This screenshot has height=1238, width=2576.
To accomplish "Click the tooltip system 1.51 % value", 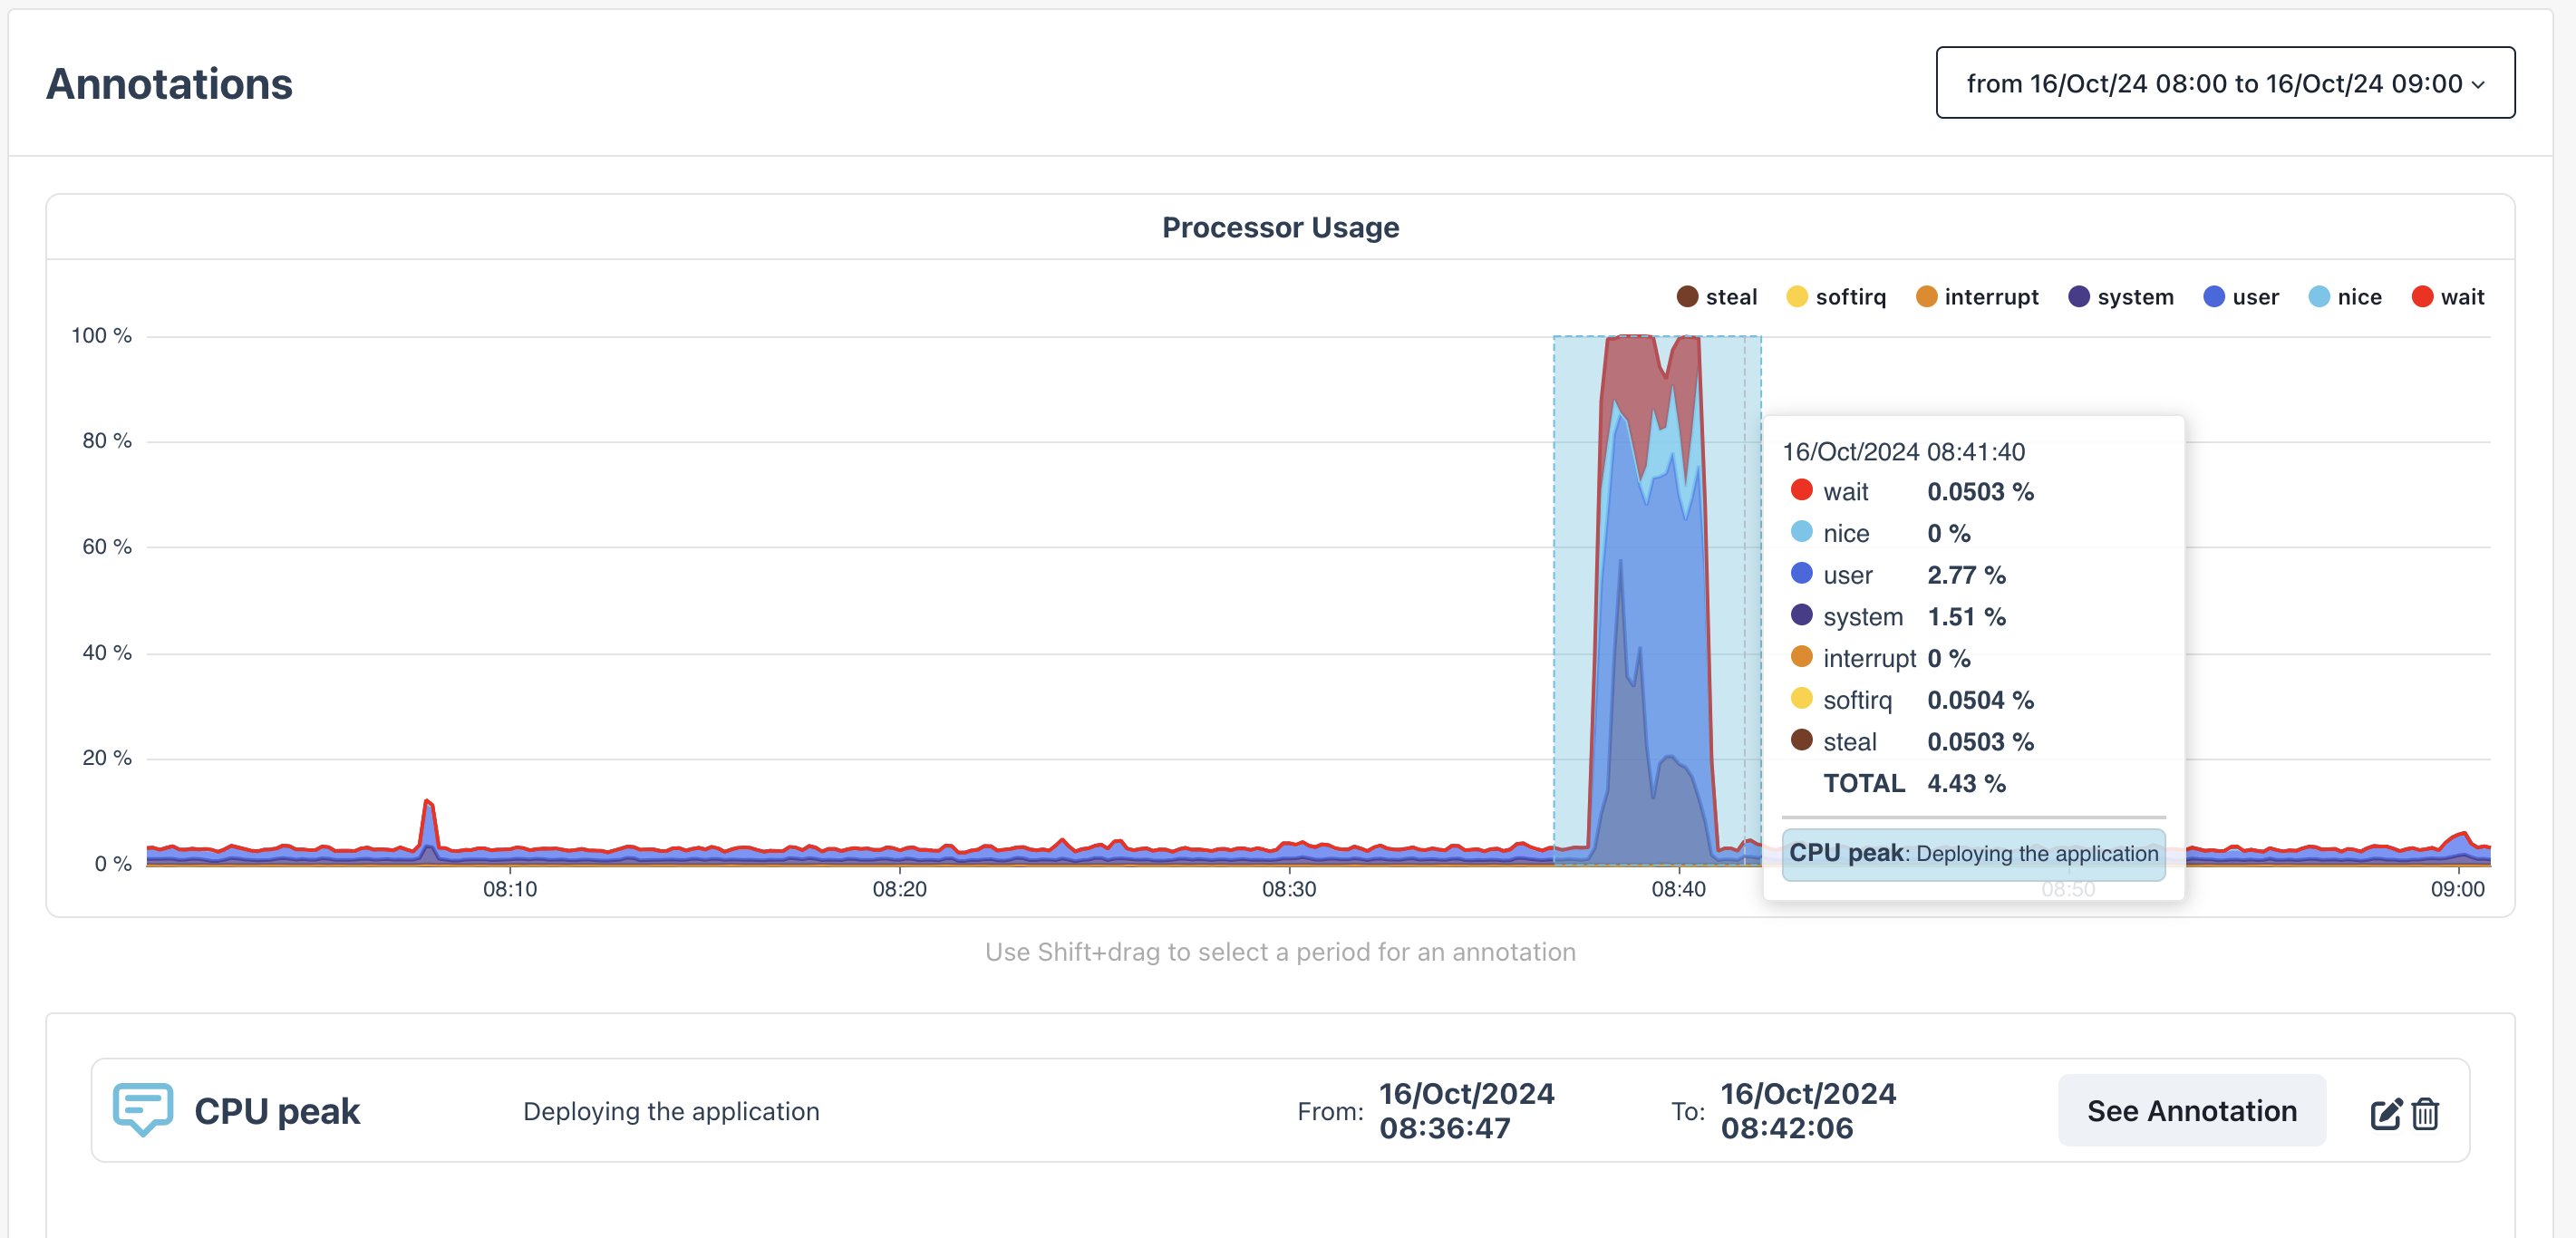I will [1966, 617].
